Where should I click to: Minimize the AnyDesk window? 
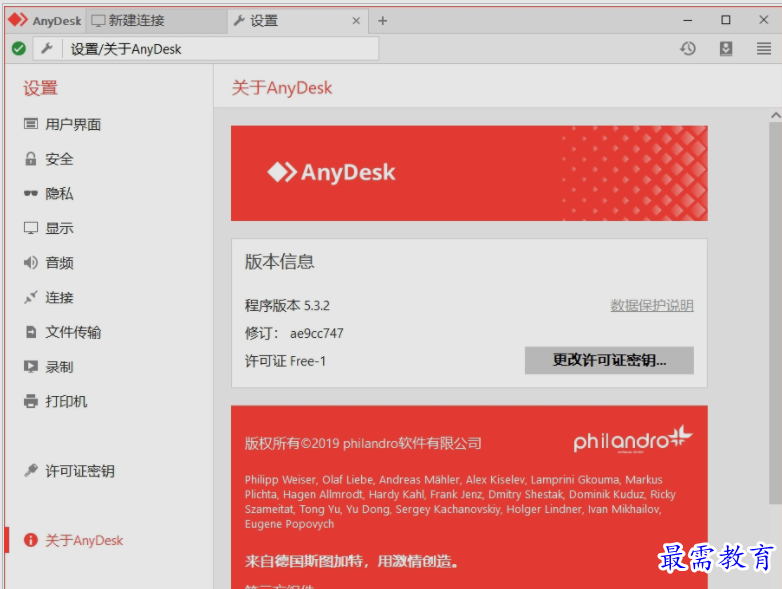point(688,20)
